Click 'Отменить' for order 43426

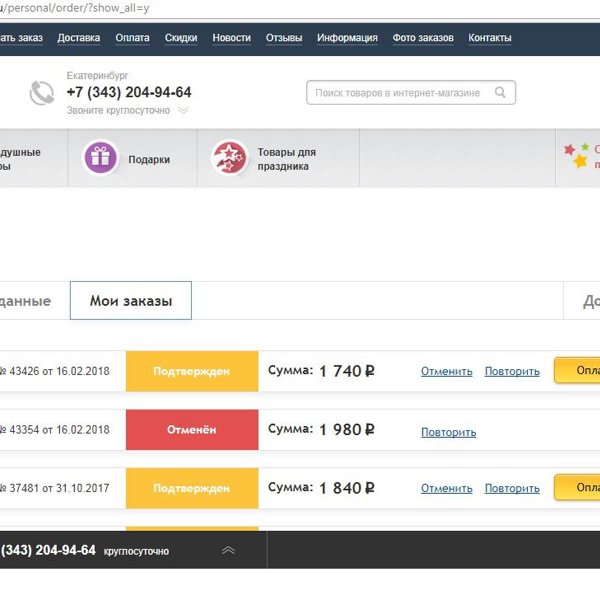(x=447, y=371)
